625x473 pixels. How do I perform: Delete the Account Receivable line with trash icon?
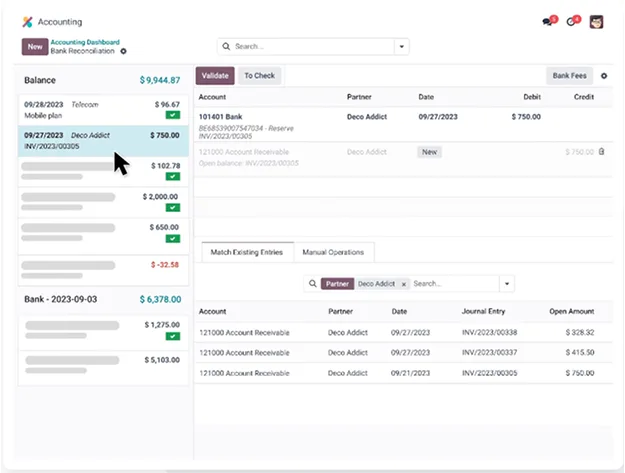[602, 152]
